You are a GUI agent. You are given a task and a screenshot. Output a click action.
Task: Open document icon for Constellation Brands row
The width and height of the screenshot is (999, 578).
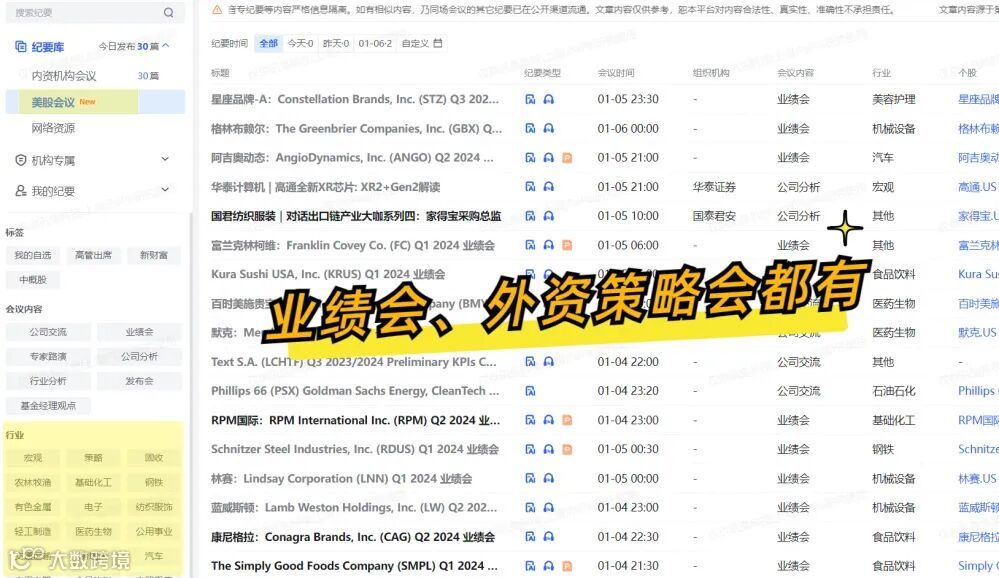pos(530,99)
